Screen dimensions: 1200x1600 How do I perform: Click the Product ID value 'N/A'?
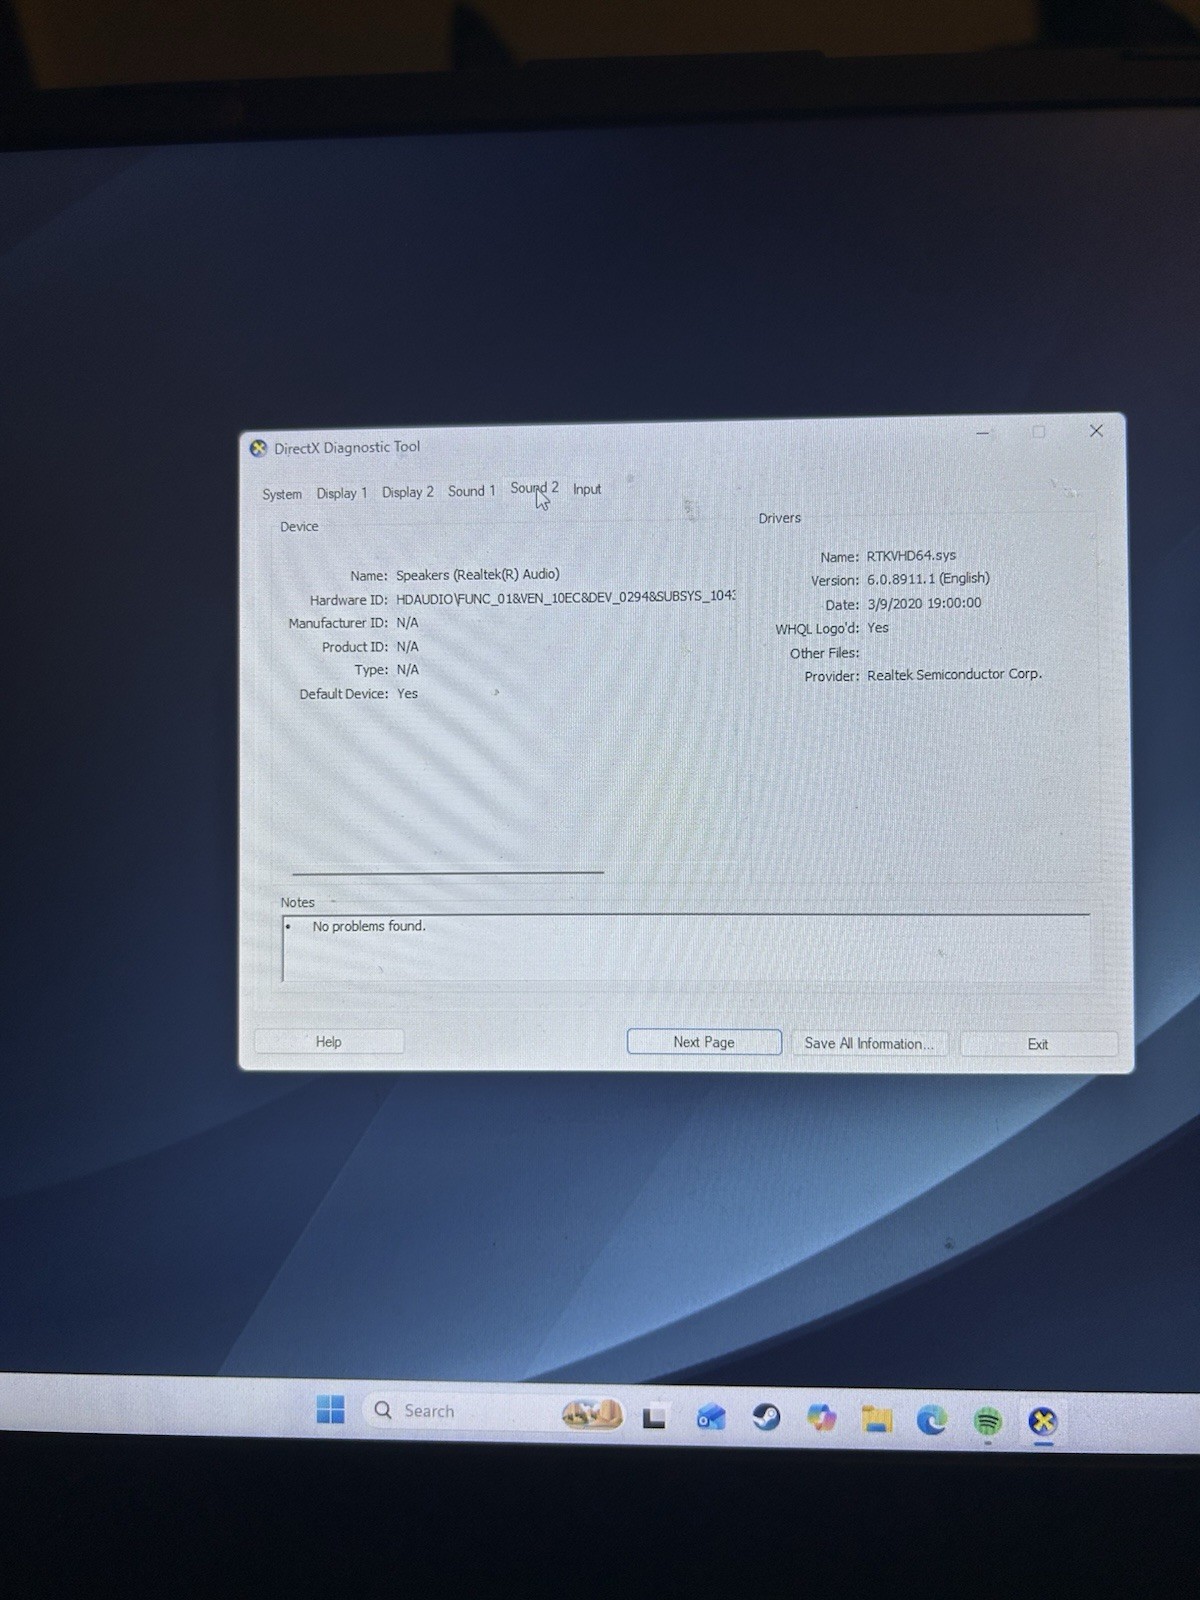coord(407,647)
